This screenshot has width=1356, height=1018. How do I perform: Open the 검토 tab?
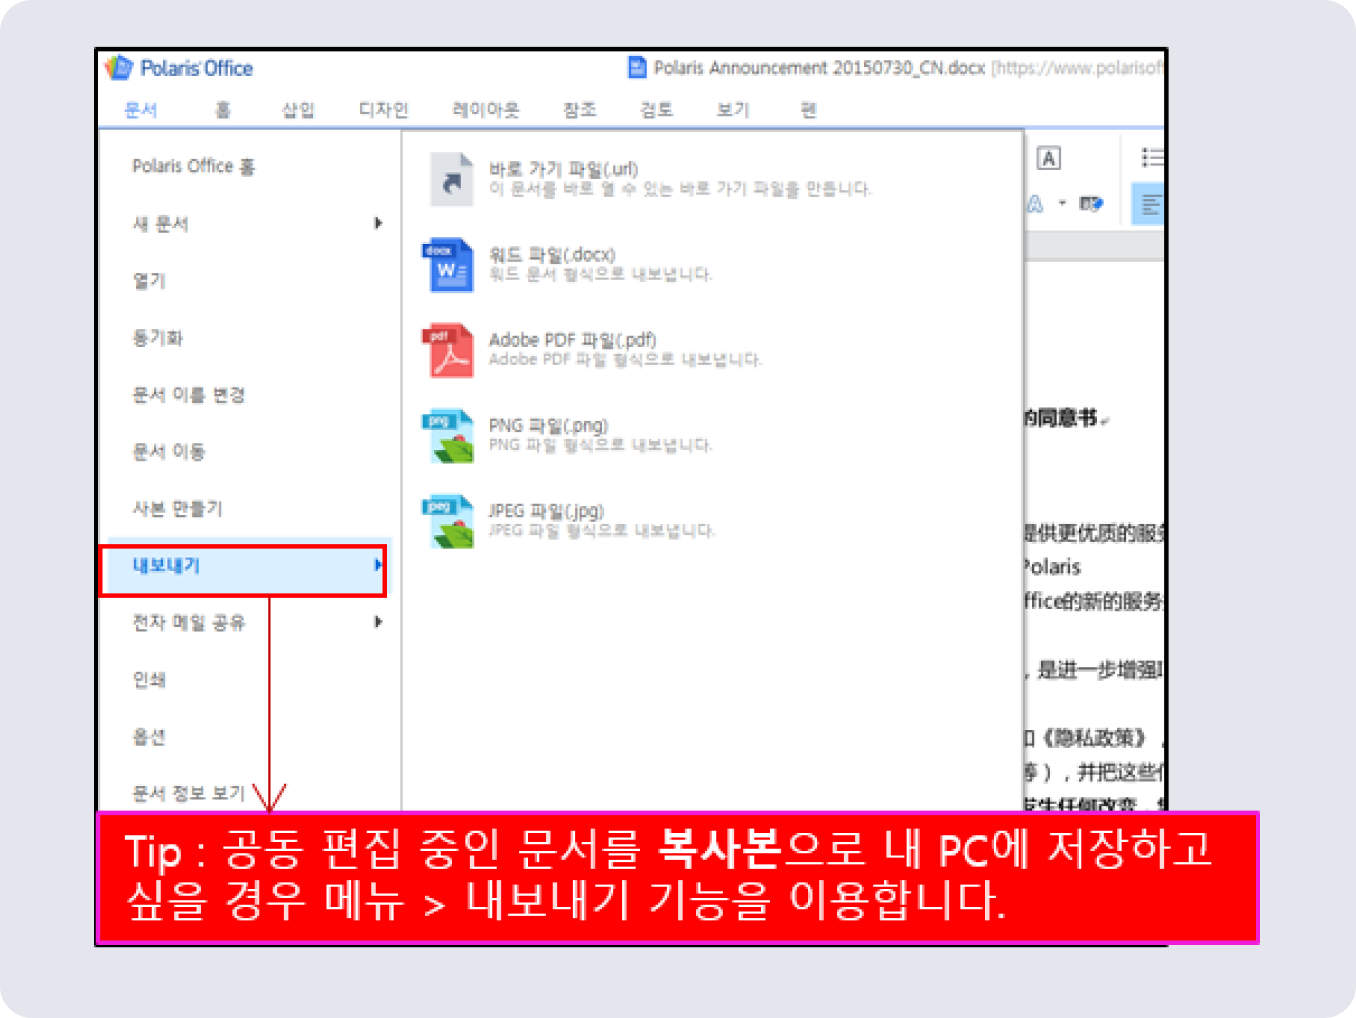[x=656, y=110]
